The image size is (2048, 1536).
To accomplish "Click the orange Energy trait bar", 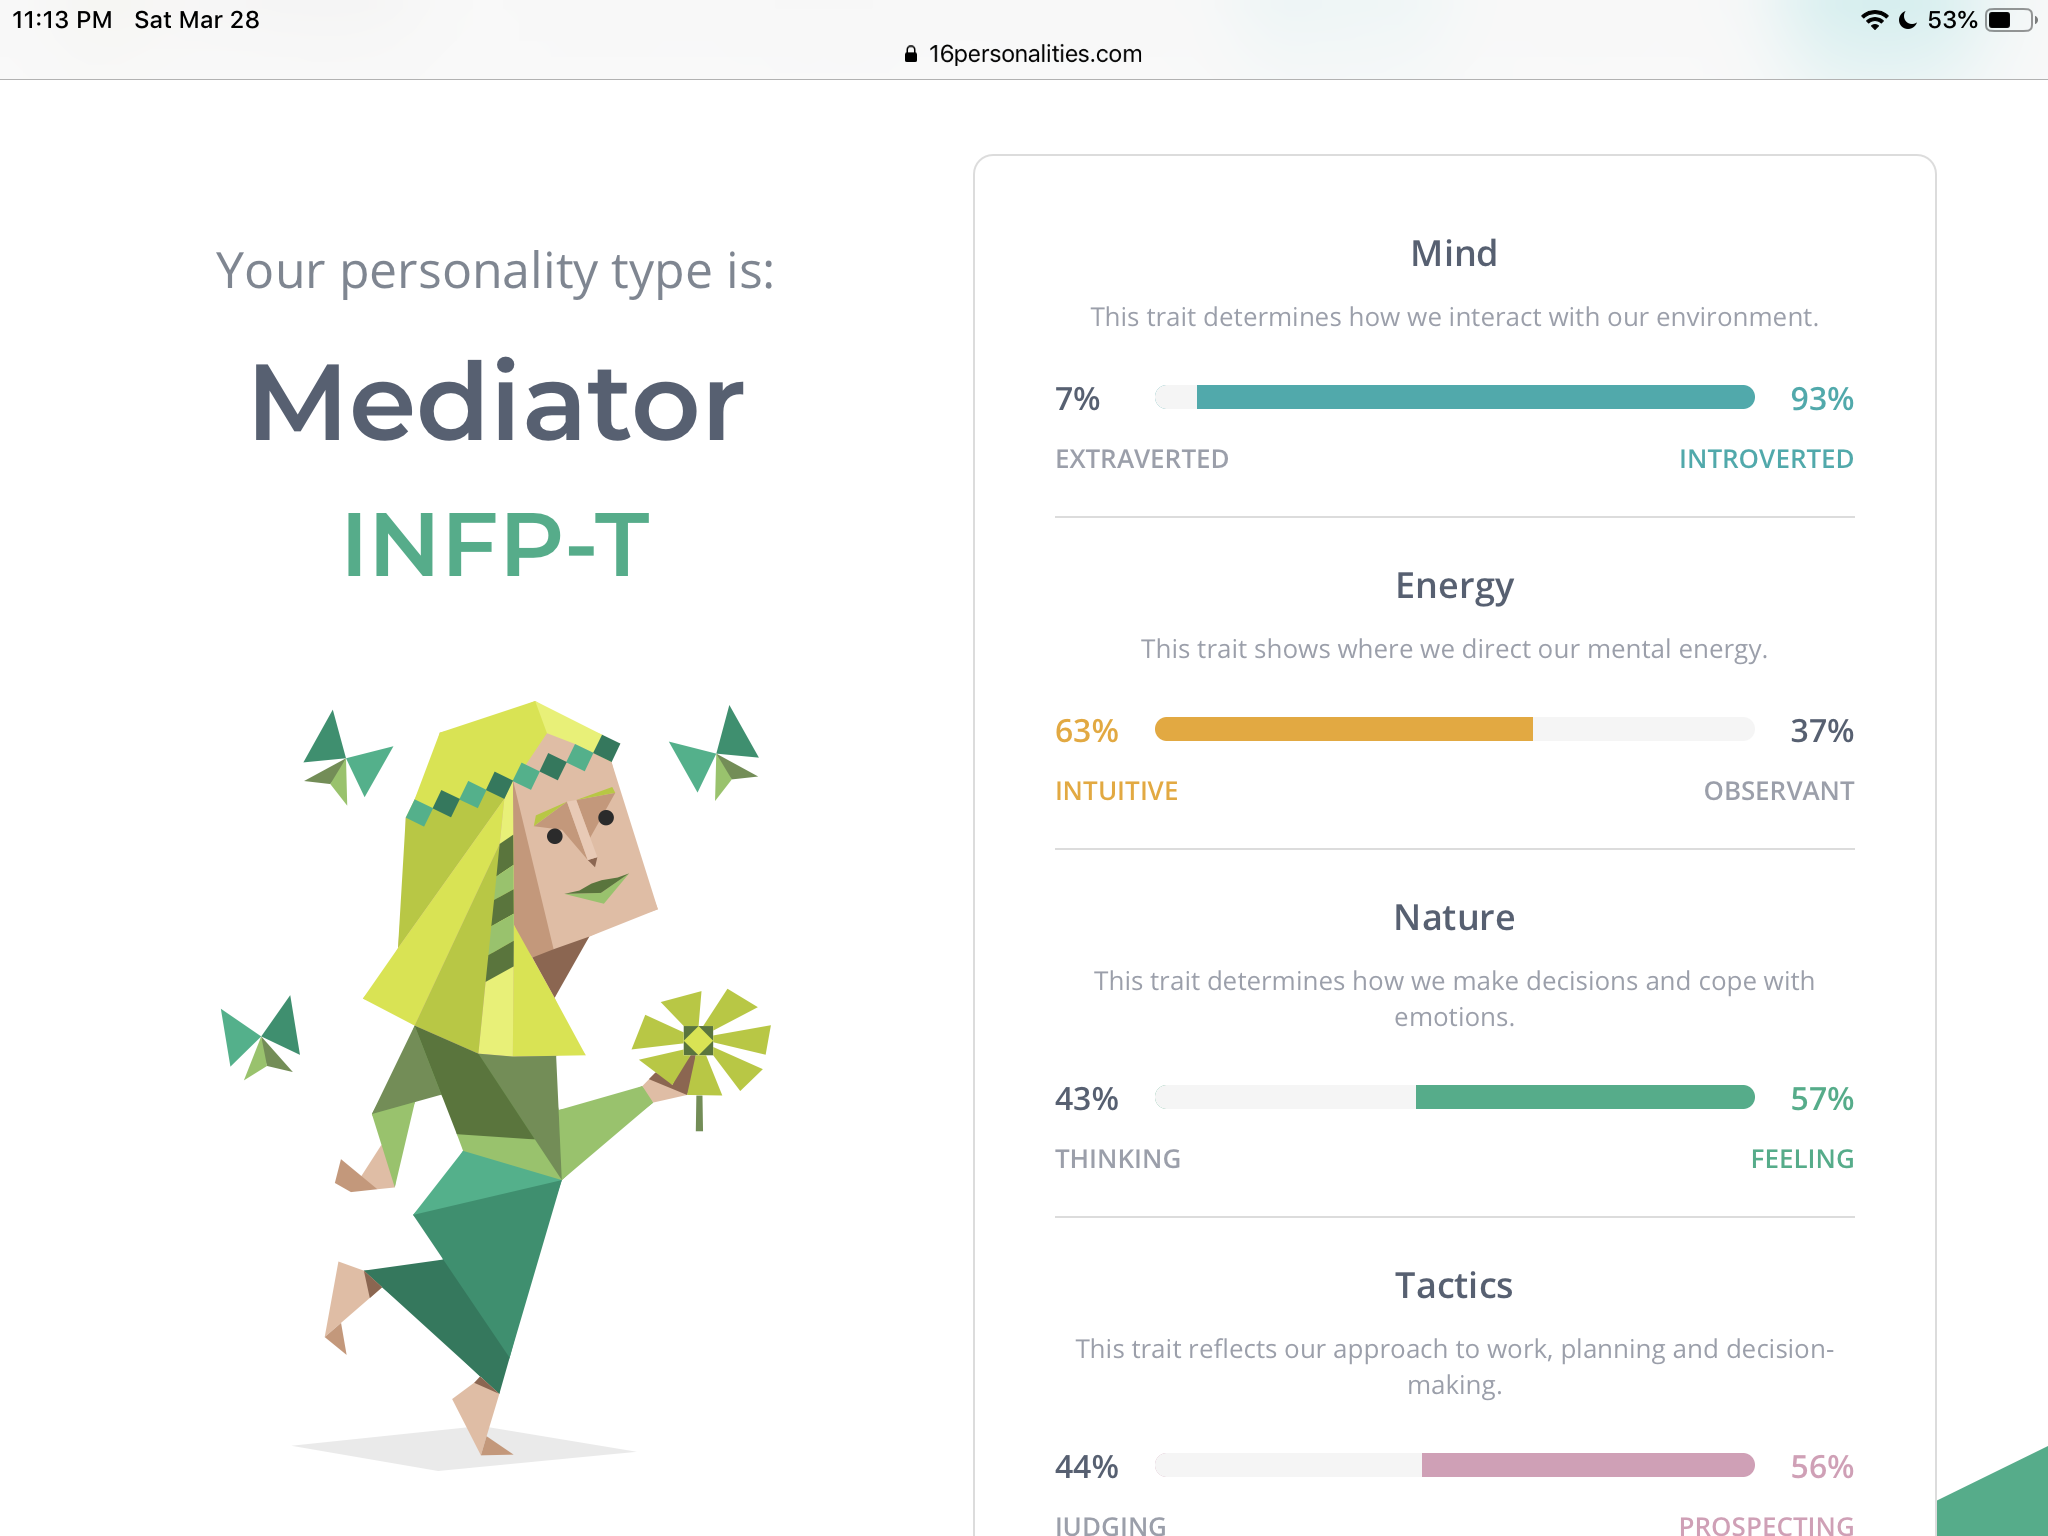I will (1455, 729).
